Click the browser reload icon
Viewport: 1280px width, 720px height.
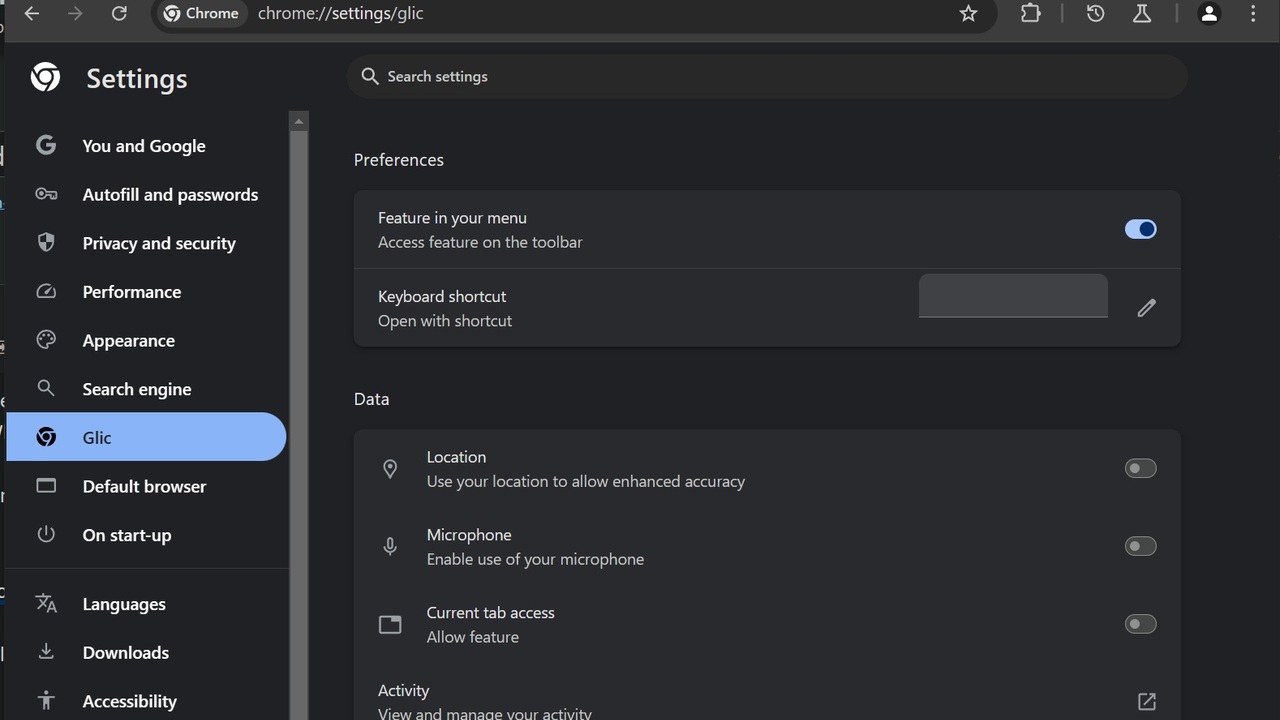tap(119, 14)
